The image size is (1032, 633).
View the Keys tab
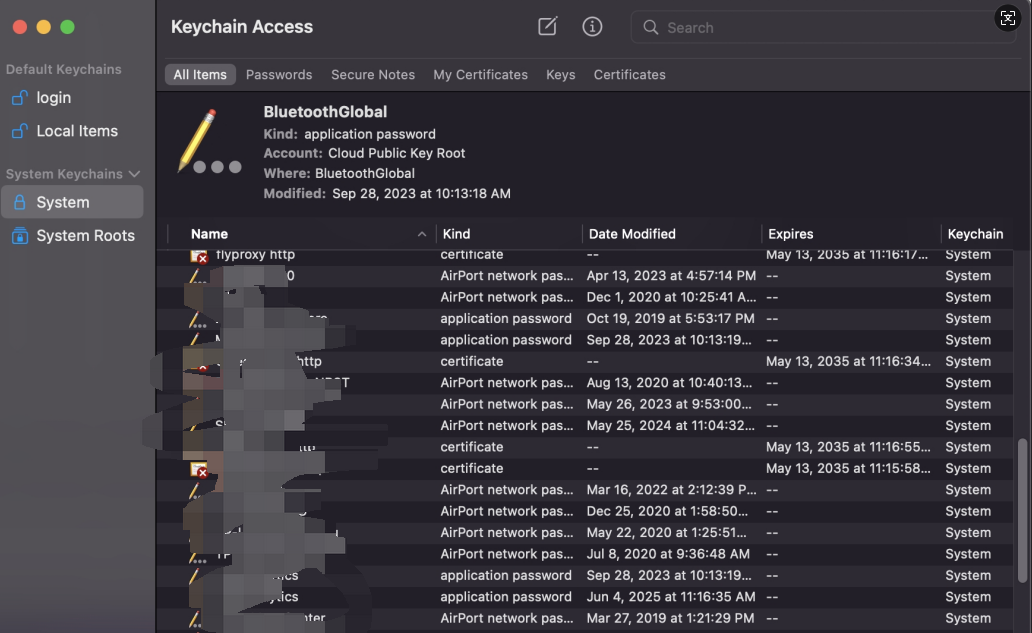561,74
